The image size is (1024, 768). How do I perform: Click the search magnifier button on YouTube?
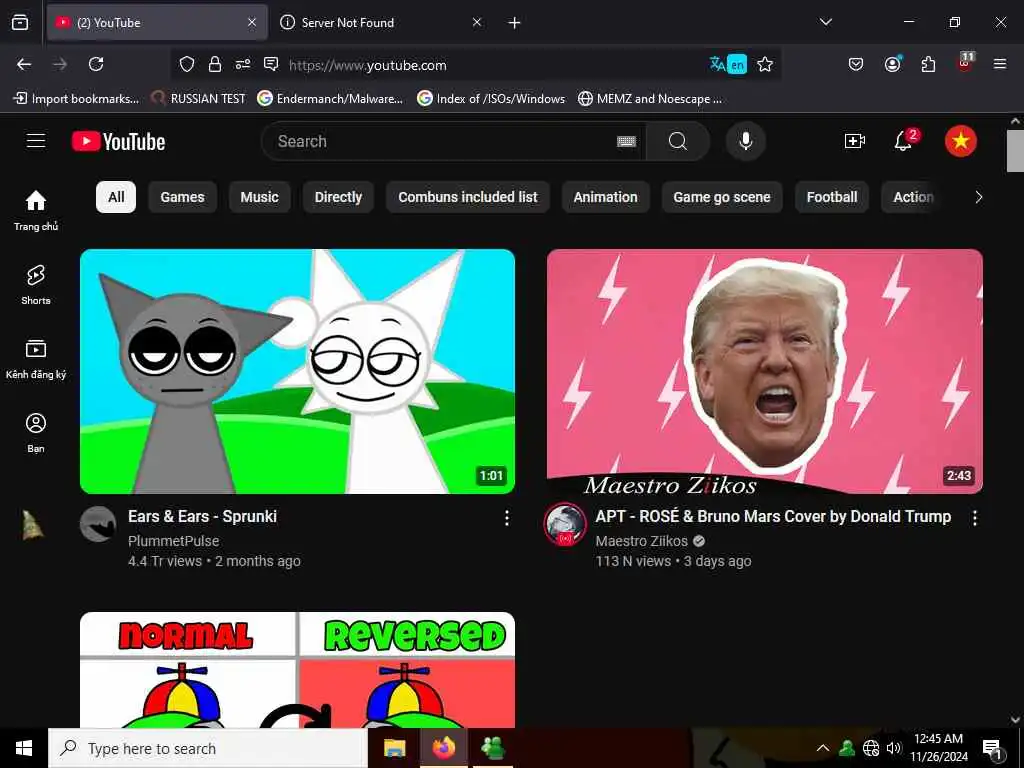[678, 141]
